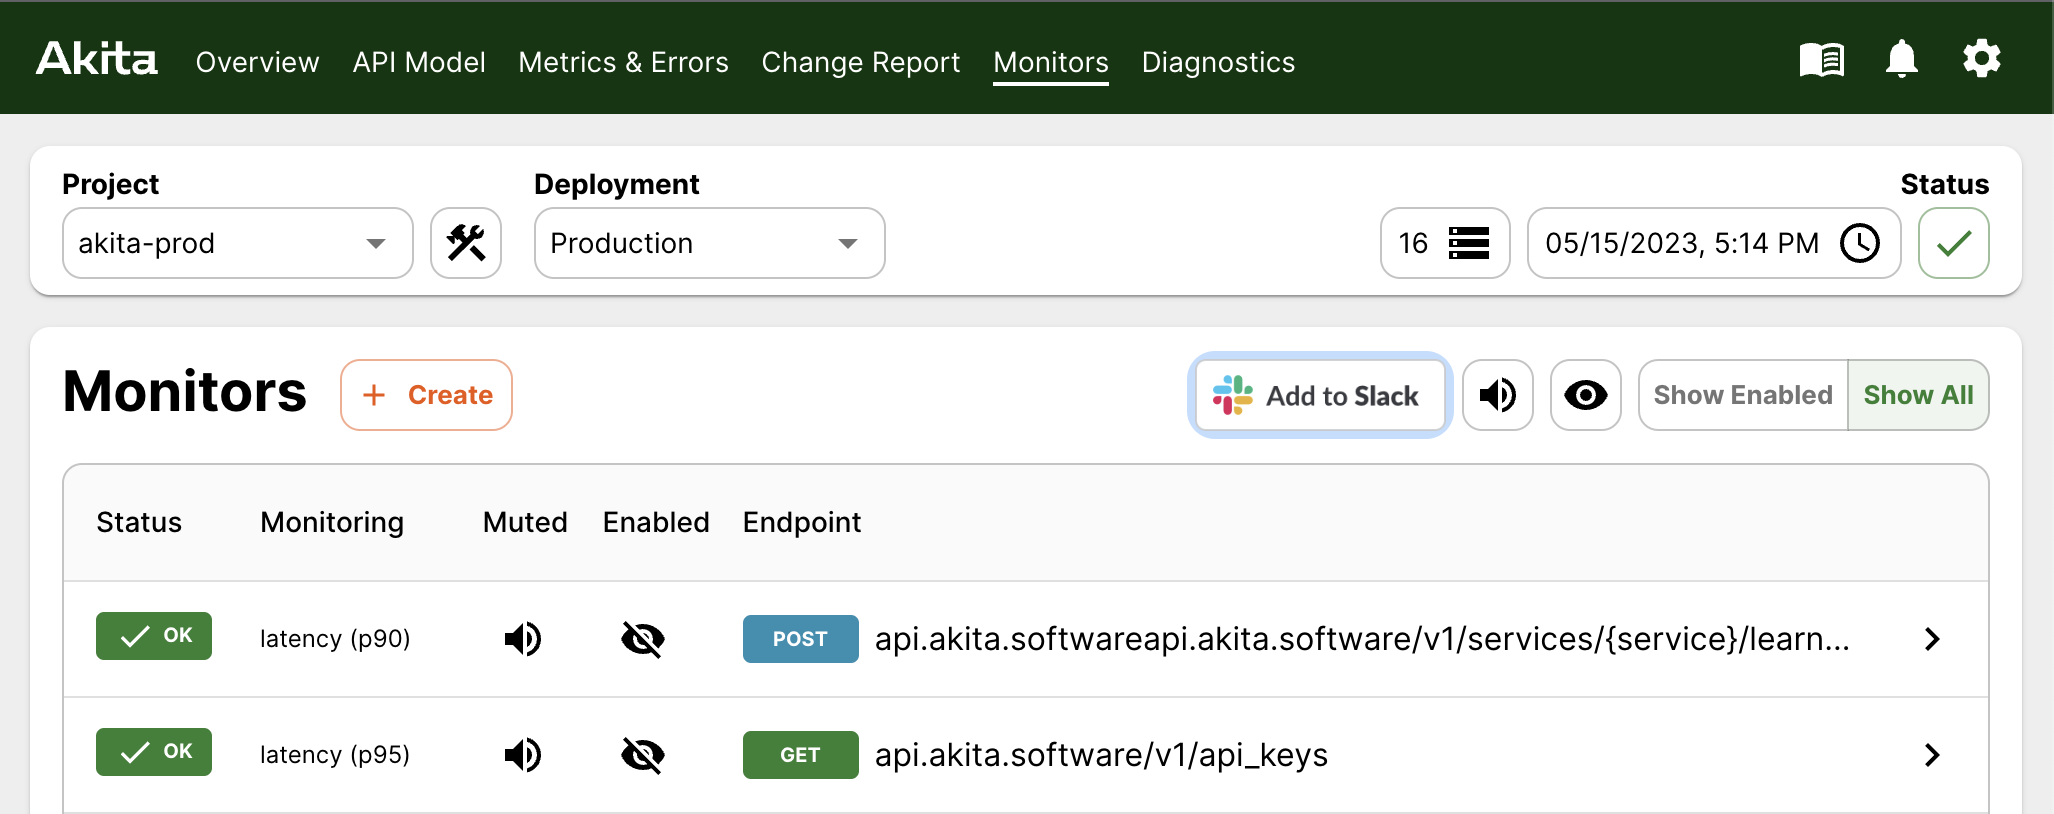
Task: Click the Add to Slack button
Action: [x=1319, y=395]
